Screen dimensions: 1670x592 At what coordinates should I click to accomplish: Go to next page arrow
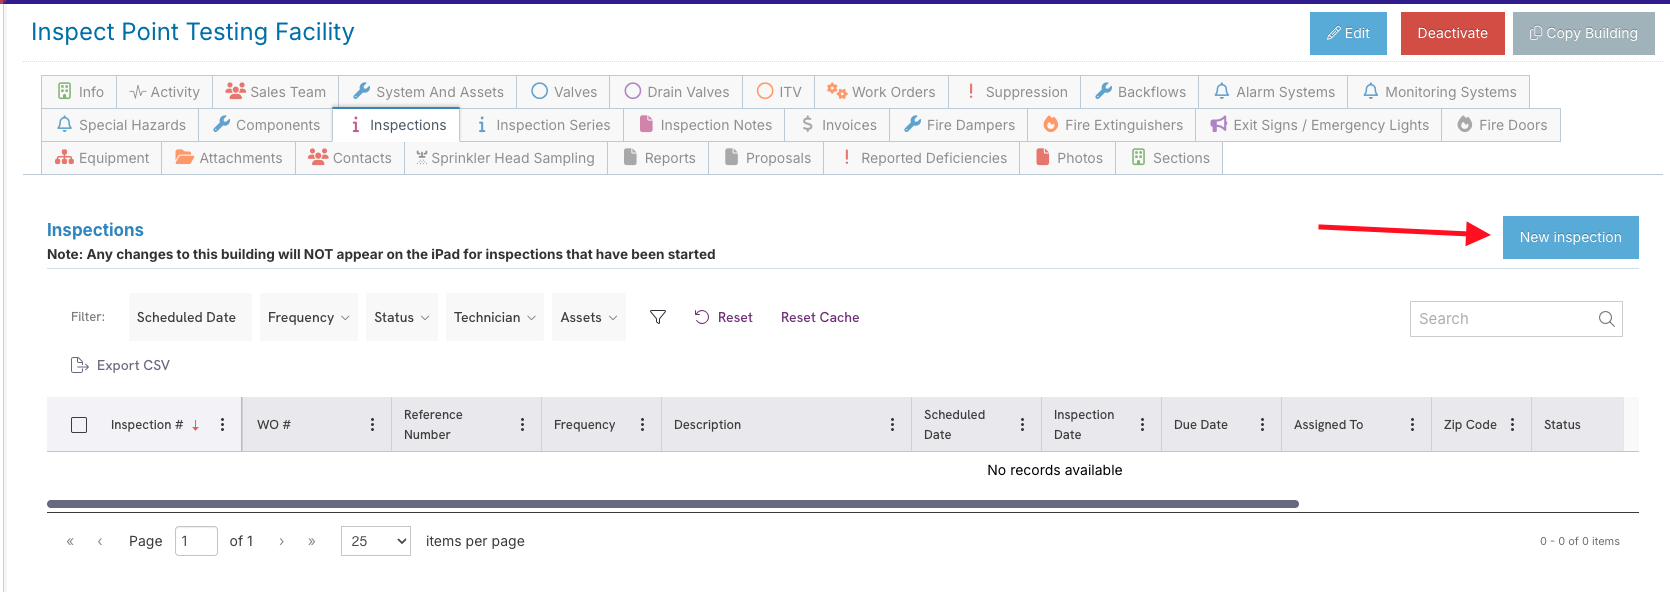(x=282, y=541)
